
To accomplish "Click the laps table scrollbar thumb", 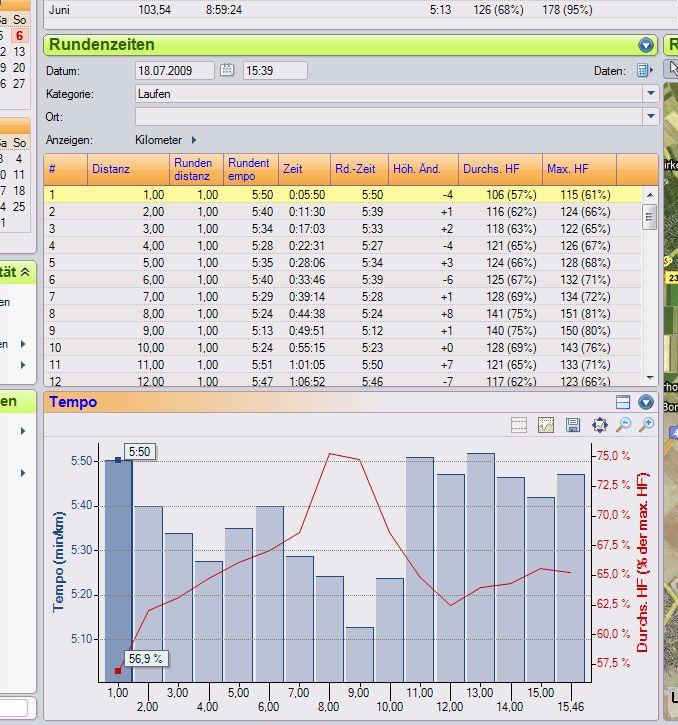I will [x=650, y=216].
